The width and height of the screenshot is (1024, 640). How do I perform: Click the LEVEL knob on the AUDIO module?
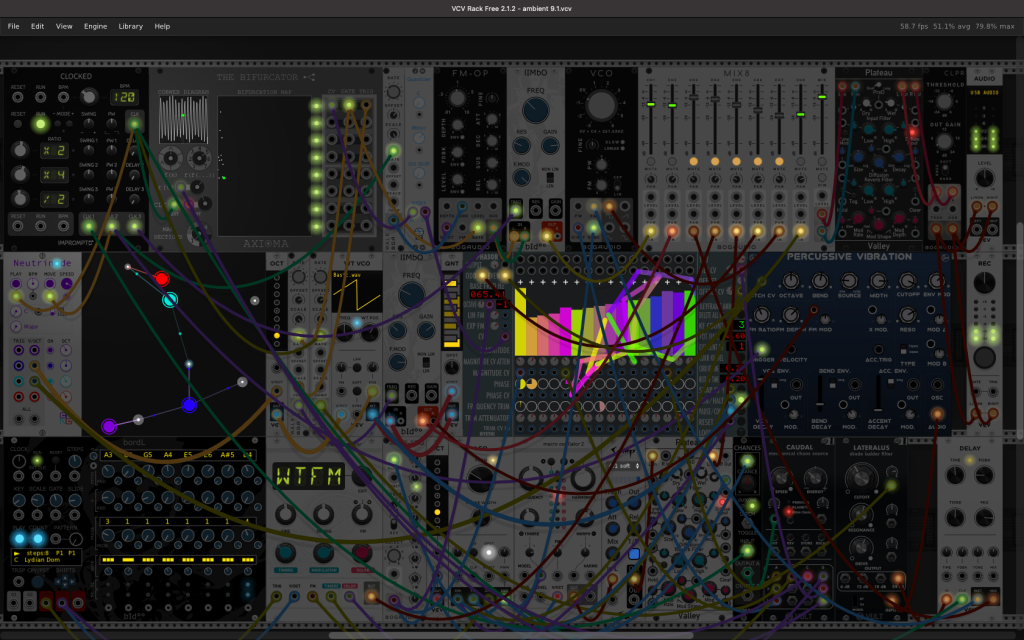pos(984,178)
